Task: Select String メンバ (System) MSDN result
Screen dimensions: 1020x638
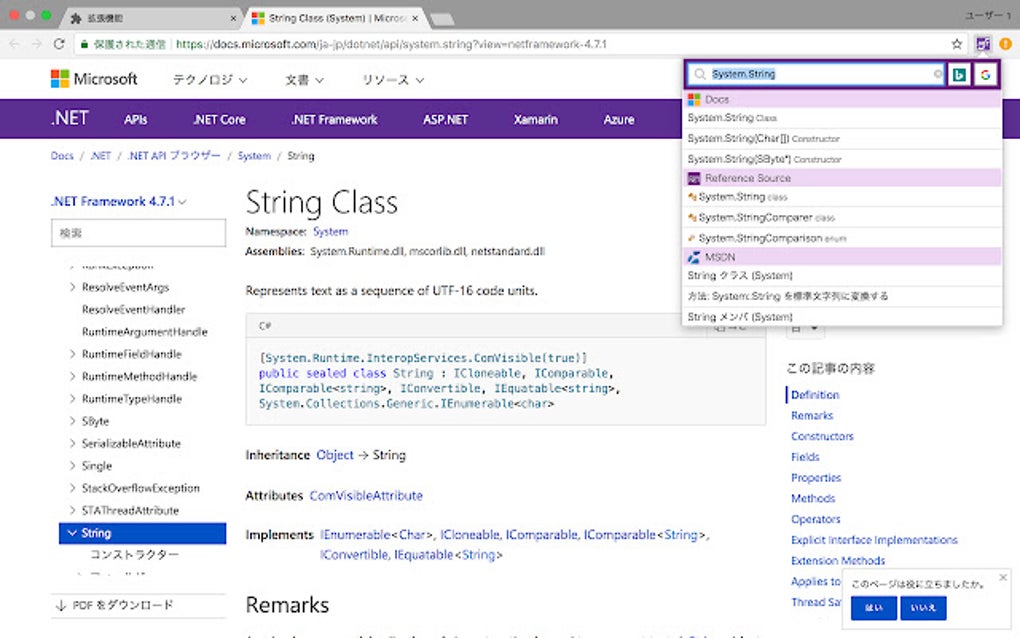Action: [842, 317]
